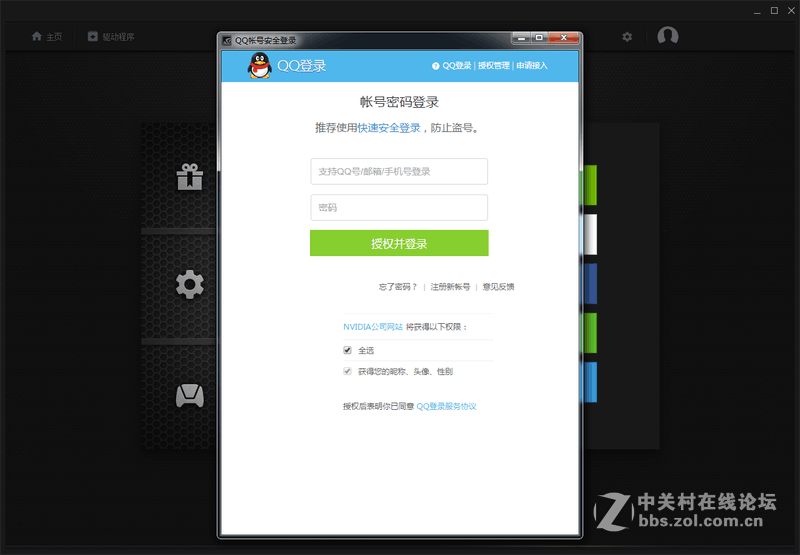
Task: Click the QQ penguin logo
Action: pos(260,66)
